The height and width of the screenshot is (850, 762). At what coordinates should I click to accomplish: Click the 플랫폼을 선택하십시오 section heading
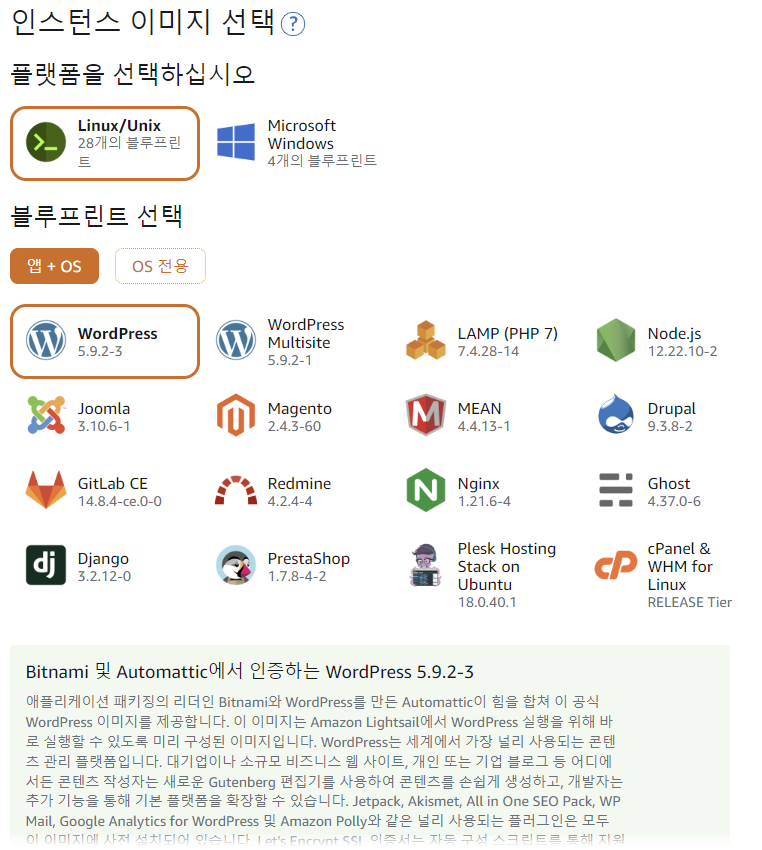pyautogui.click(x=133, y=74)
